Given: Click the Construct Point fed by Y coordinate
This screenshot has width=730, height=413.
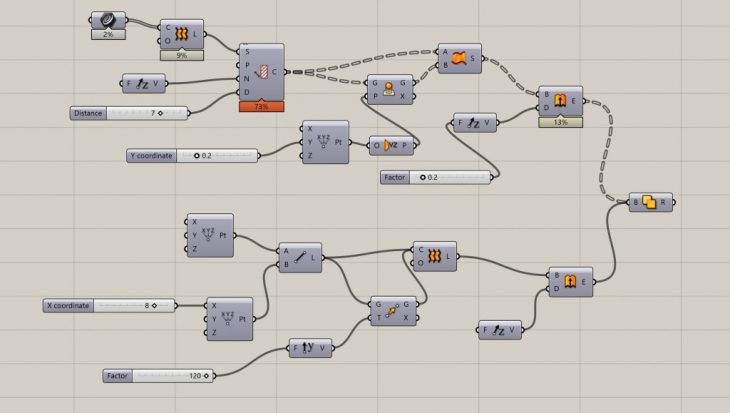Looking at the screenshot, I should (326, 142).
